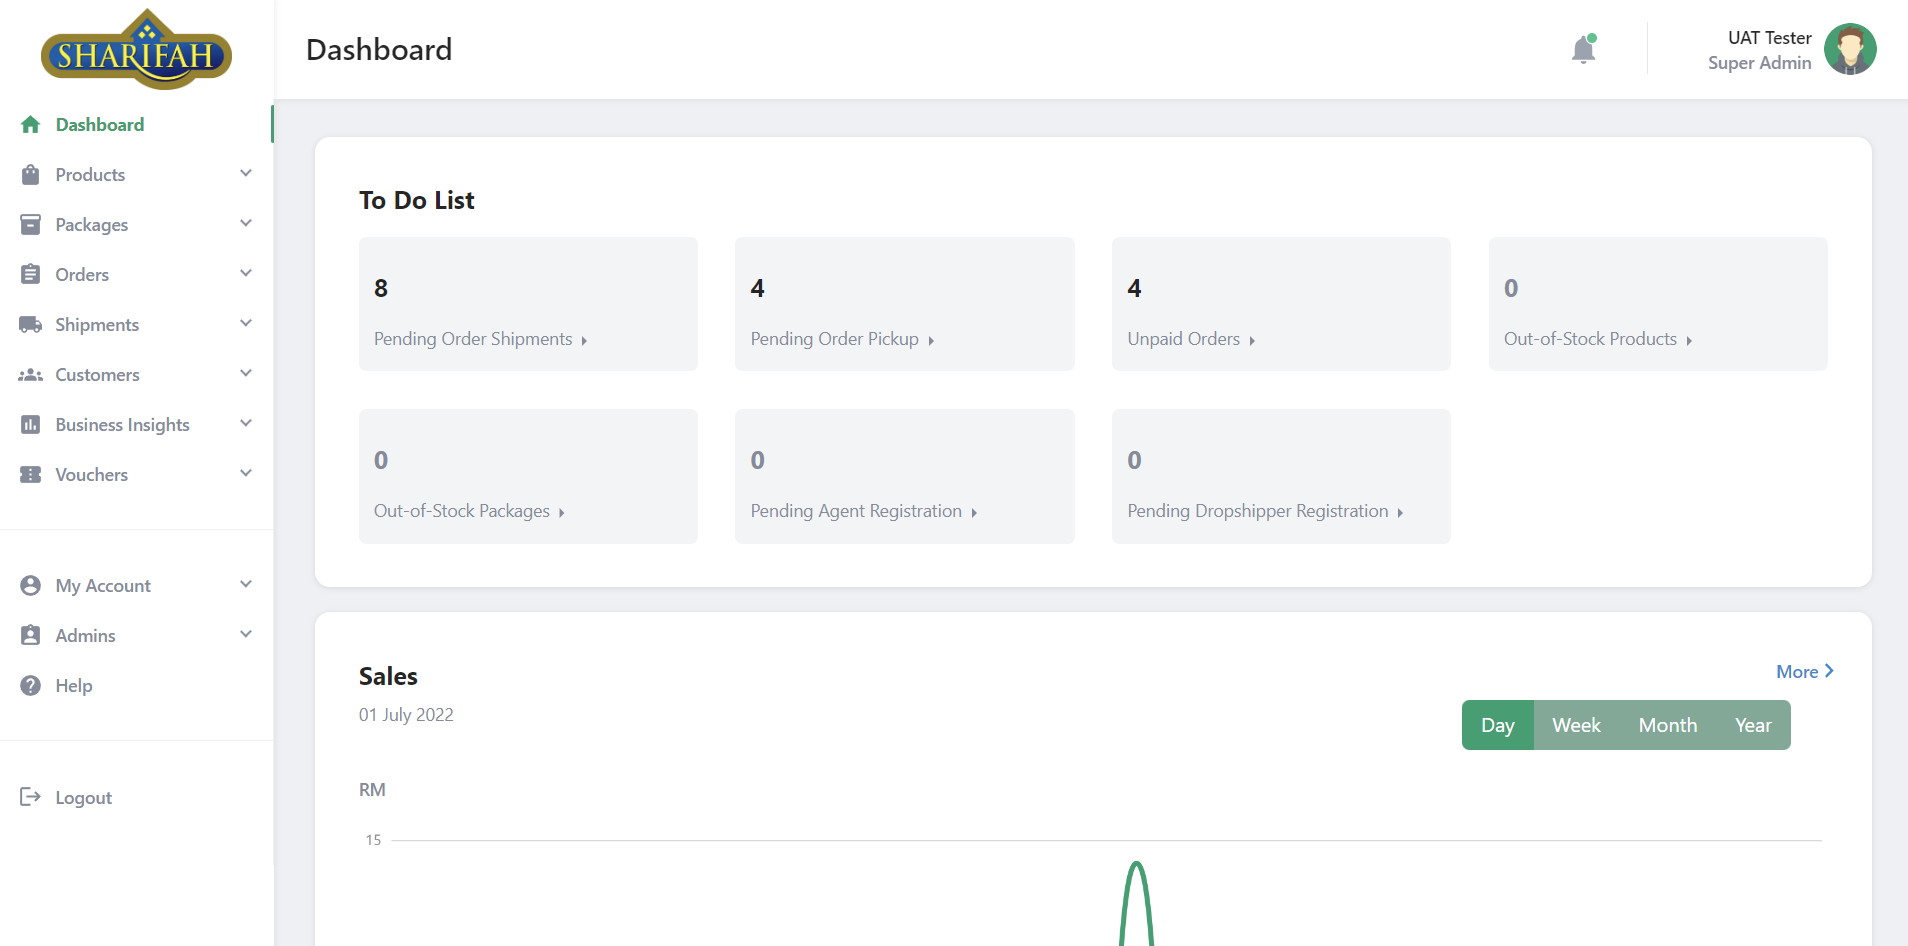Click the Vouchers ticket icon
The width and height of the screenshot is (1908, 946).
click(x=31, y=475)
